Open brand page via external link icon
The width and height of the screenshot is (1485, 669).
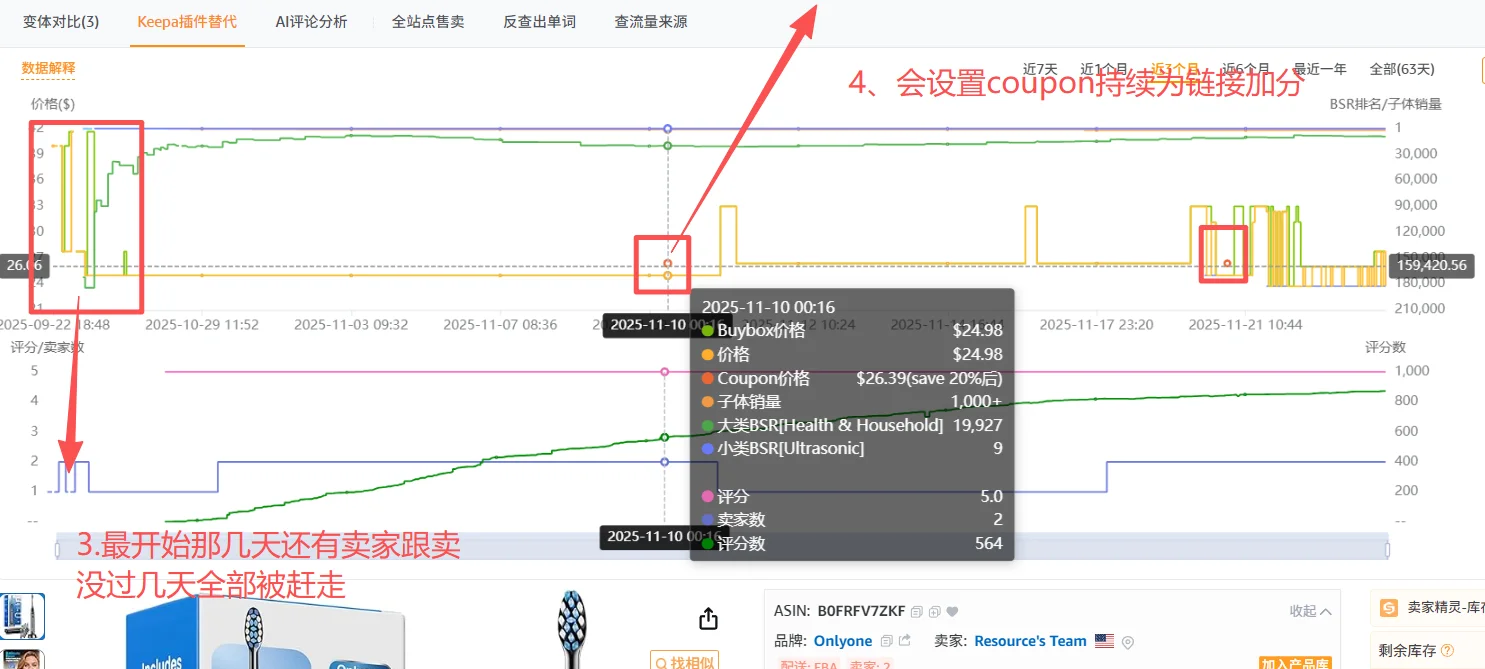click(902, 640)
